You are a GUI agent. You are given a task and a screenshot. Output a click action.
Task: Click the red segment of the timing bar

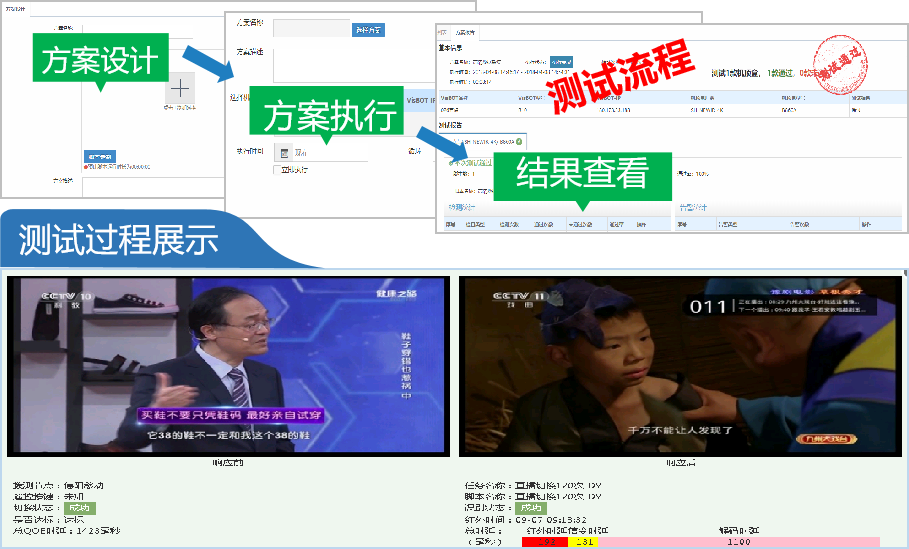click(x=544, y=542)
